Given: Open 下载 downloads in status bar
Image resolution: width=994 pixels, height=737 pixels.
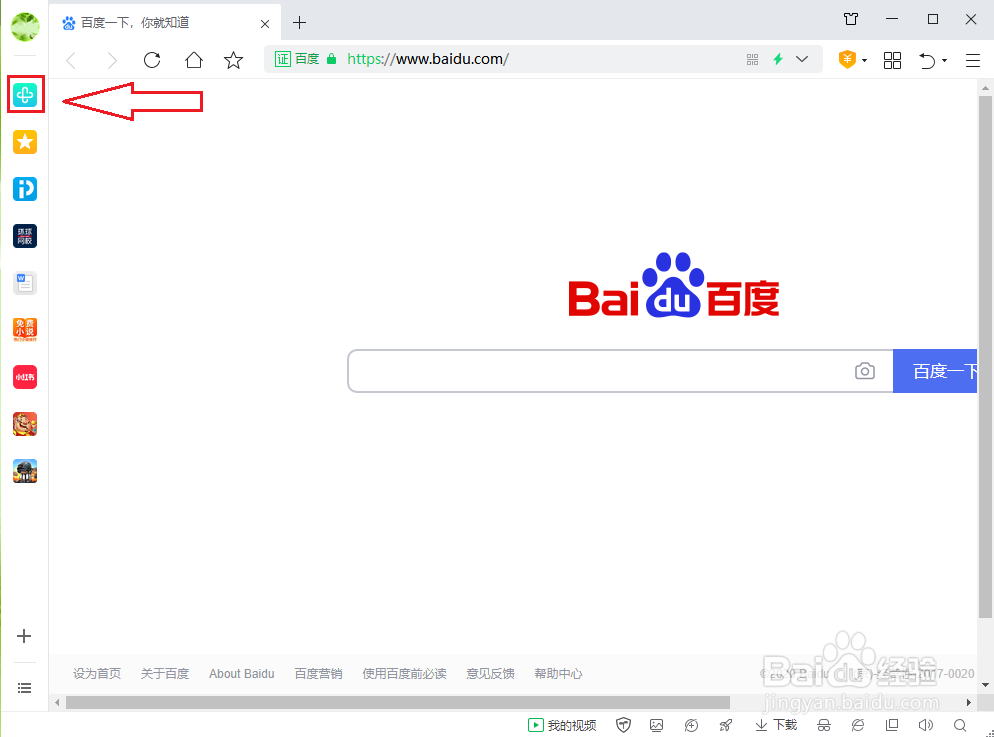Looking at the screenshot, I should (776, 725).
